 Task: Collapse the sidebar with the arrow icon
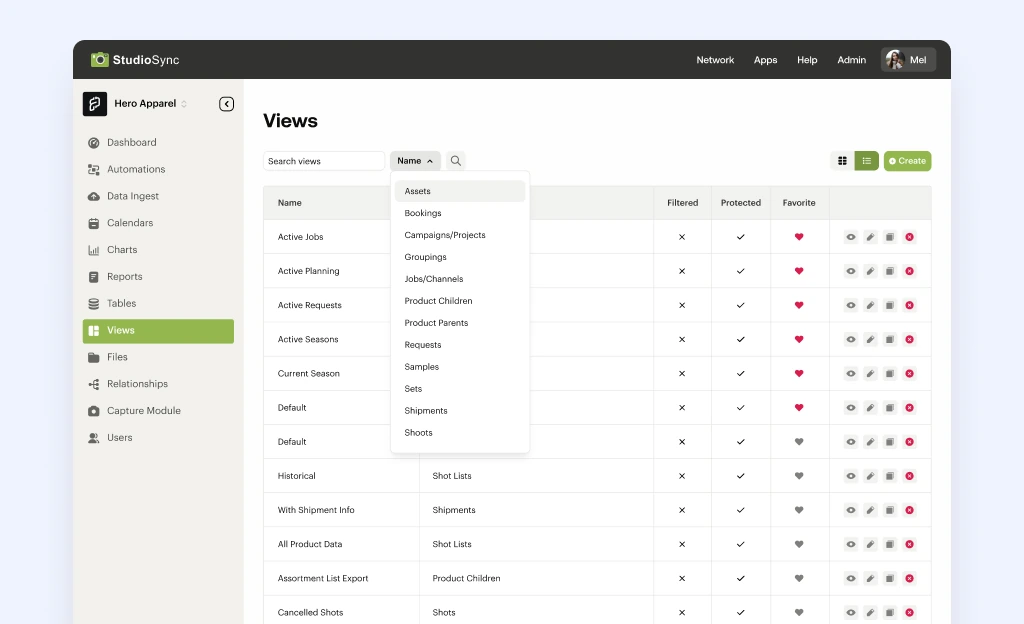click(227, 104)
